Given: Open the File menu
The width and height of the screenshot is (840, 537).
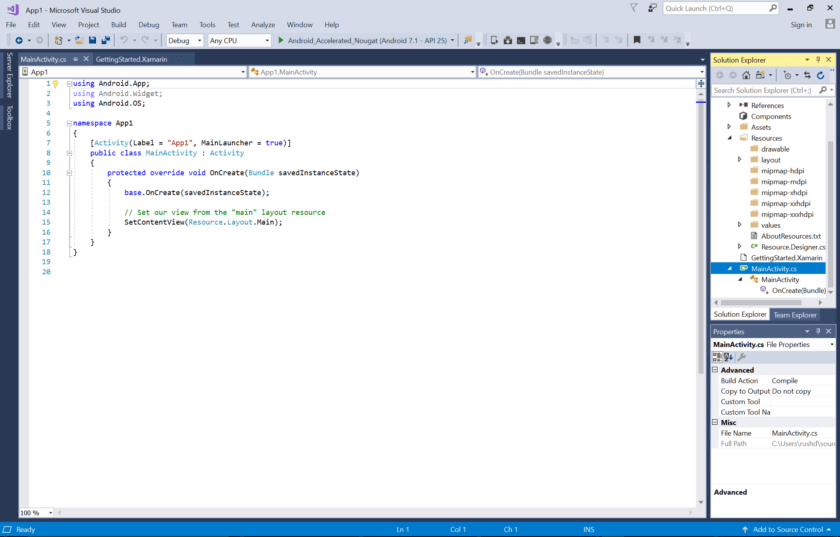Looking at the screenshot, I should 11,25.
